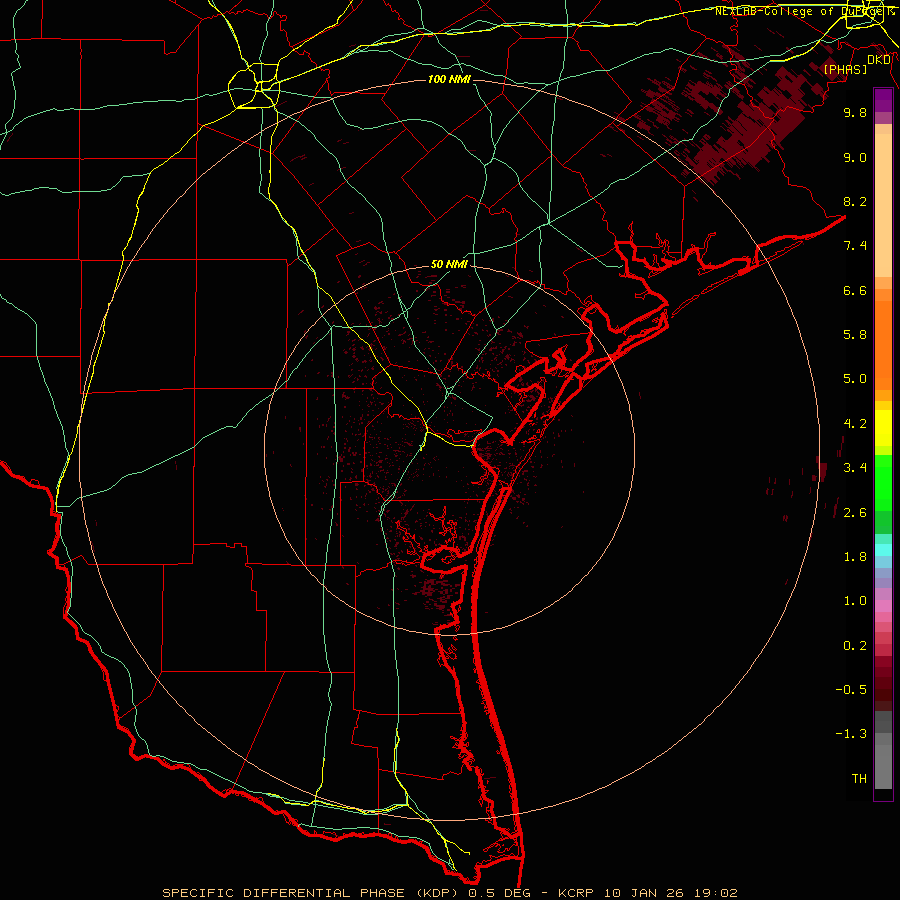Click the 1.0 scale label

(855, 601)
